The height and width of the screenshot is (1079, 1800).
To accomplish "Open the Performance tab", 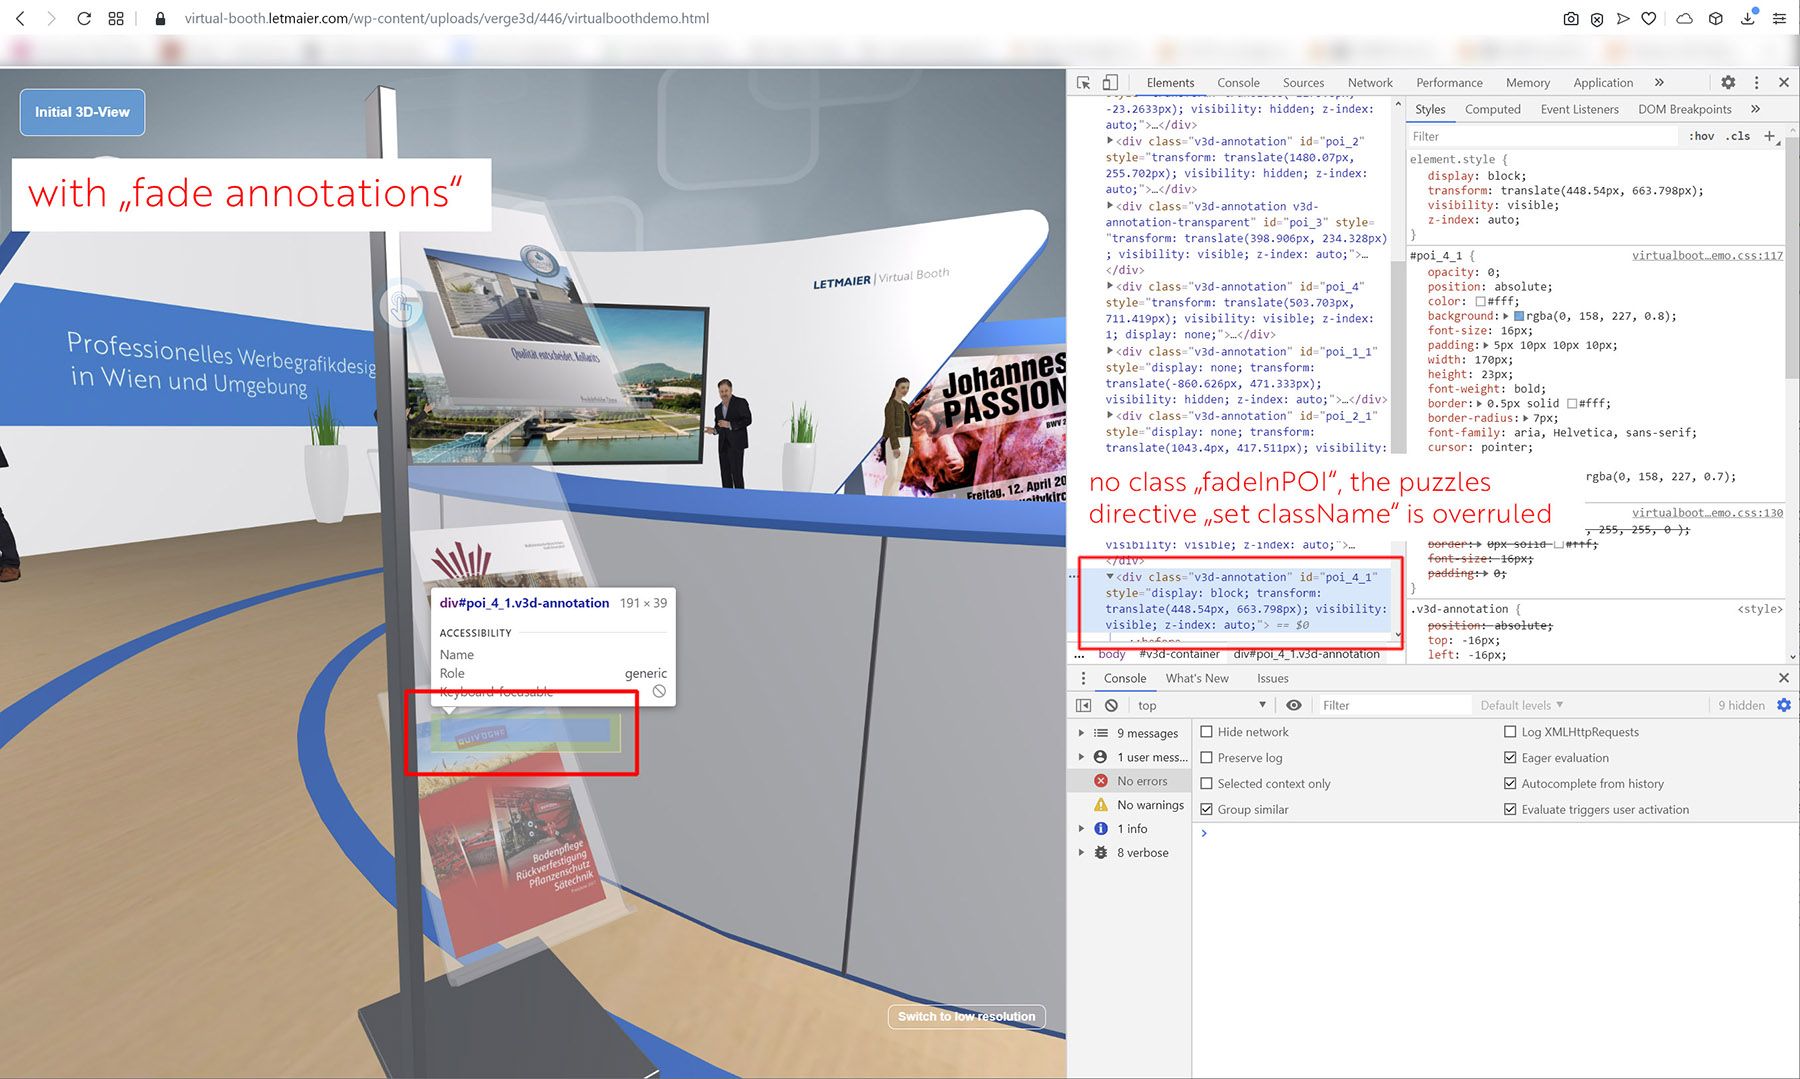I will coord(1449,83).
